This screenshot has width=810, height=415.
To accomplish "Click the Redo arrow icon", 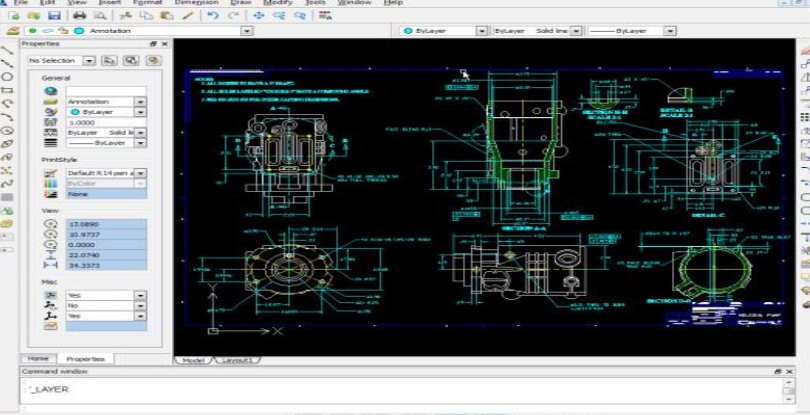I will pos(233,16).
